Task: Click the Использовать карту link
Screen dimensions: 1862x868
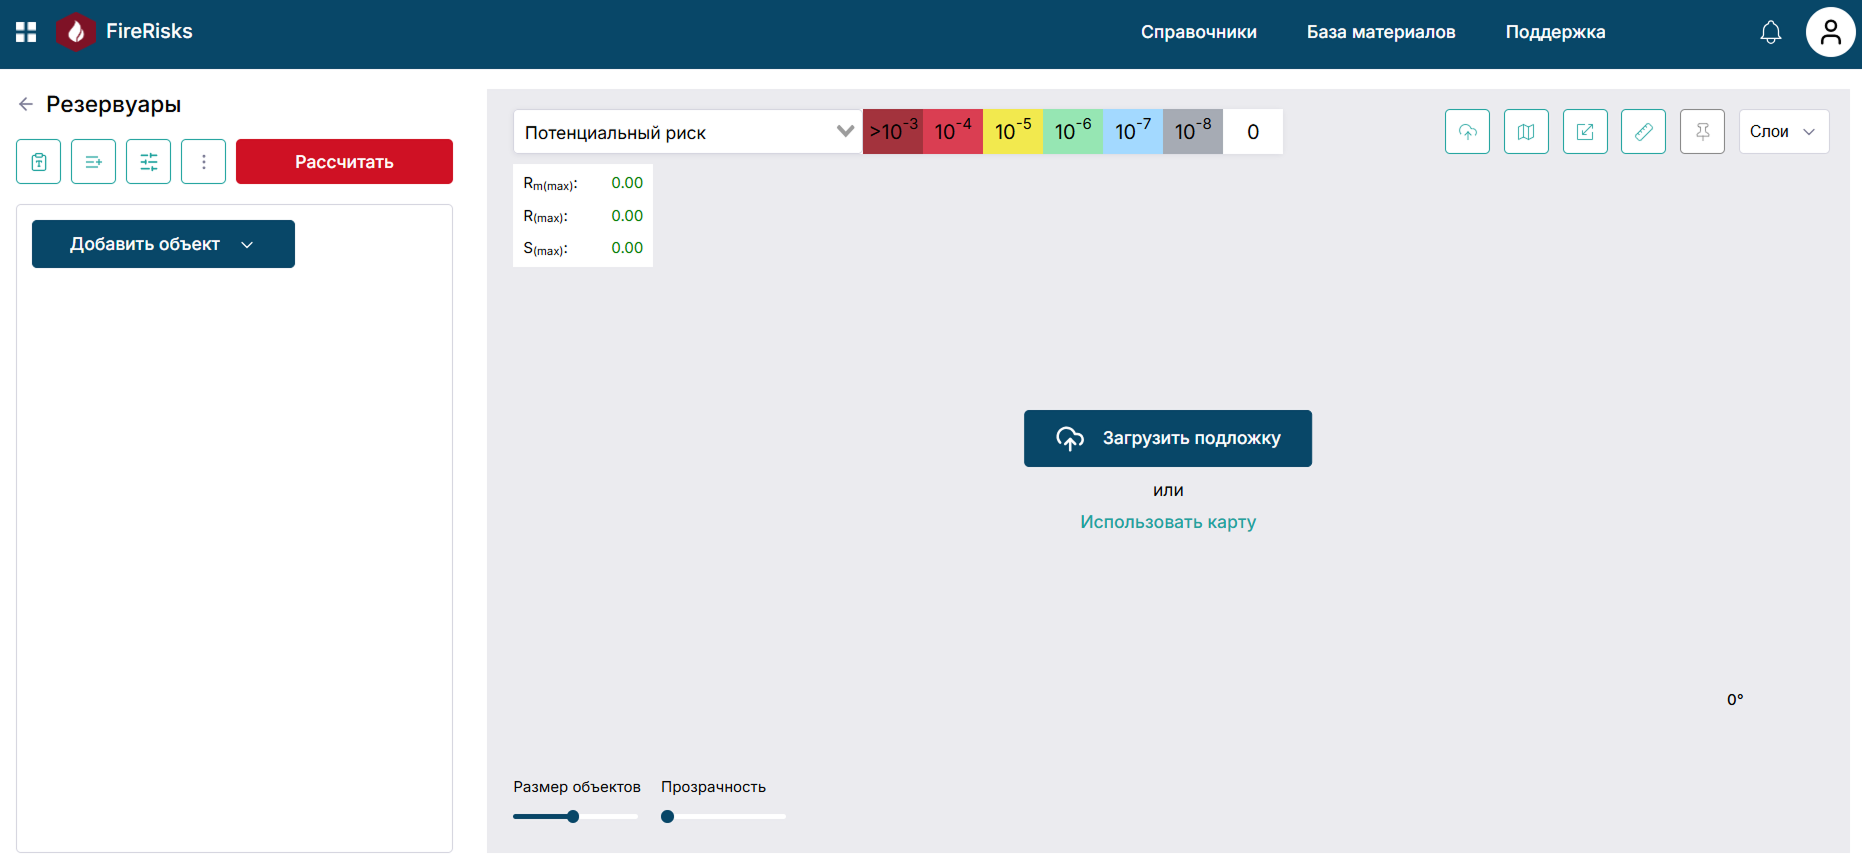Action: click(1168, 522)
